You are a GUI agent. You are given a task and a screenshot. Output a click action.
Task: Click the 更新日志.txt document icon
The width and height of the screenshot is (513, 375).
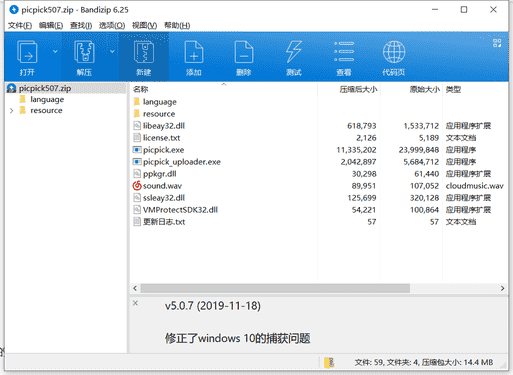pyautogui.click(x=137, y=222)
